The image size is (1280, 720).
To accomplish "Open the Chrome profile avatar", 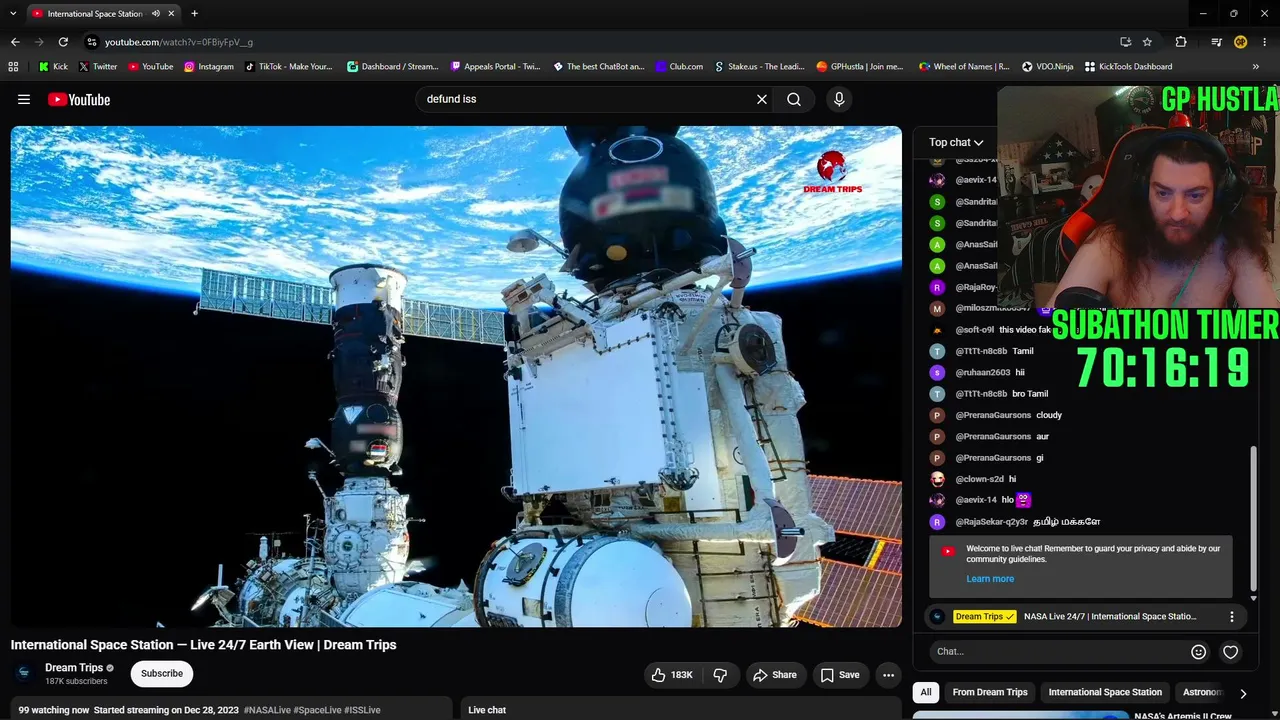I will pos(1240,42).
